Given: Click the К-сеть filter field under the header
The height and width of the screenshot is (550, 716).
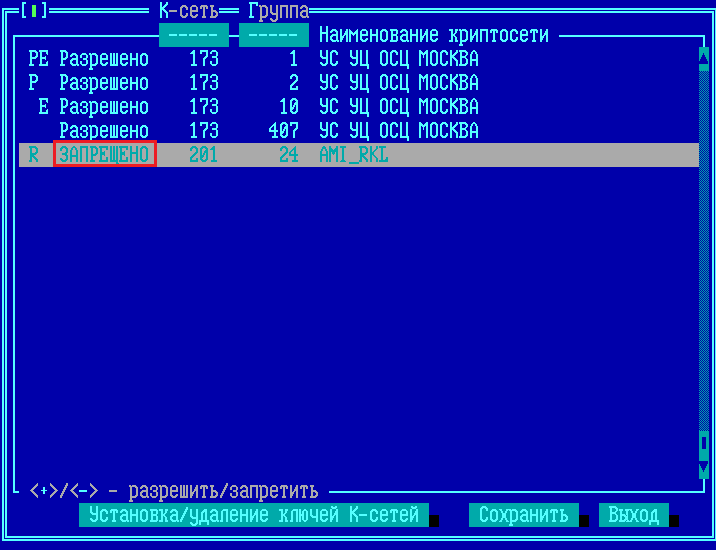Looking at the screenshot, I should pyautogui.click(x=193, y=35).
